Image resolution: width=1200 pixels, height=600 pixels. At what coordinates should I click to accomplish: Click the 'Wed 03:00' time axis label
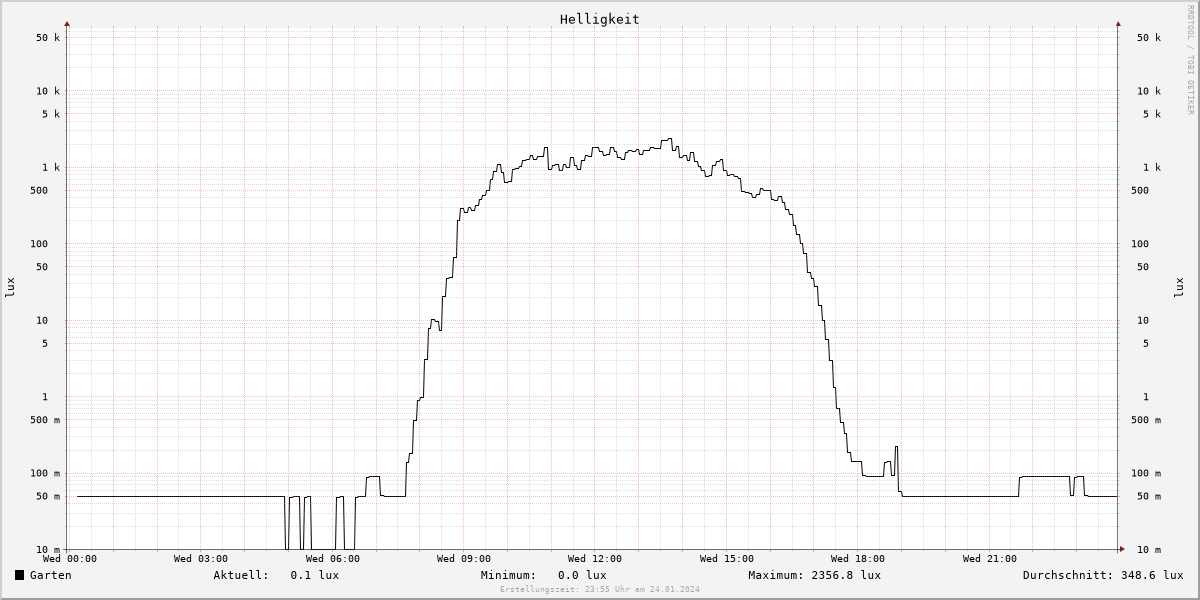[x=201, y=559]
